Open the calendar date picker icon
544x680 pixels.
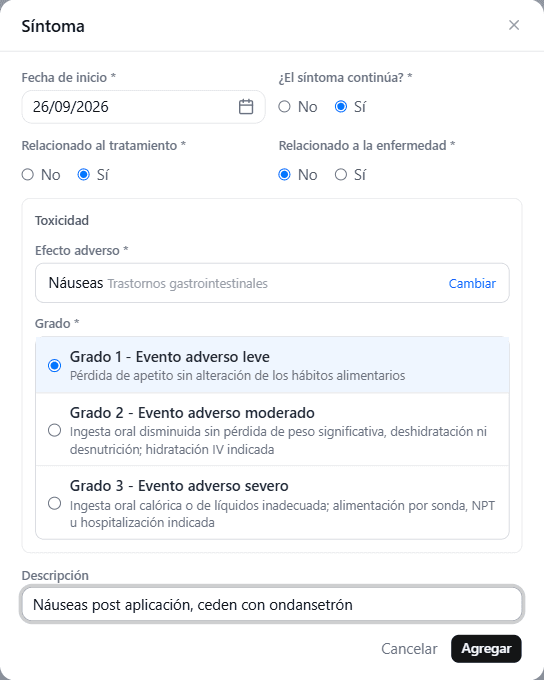[x=246, y=107]
